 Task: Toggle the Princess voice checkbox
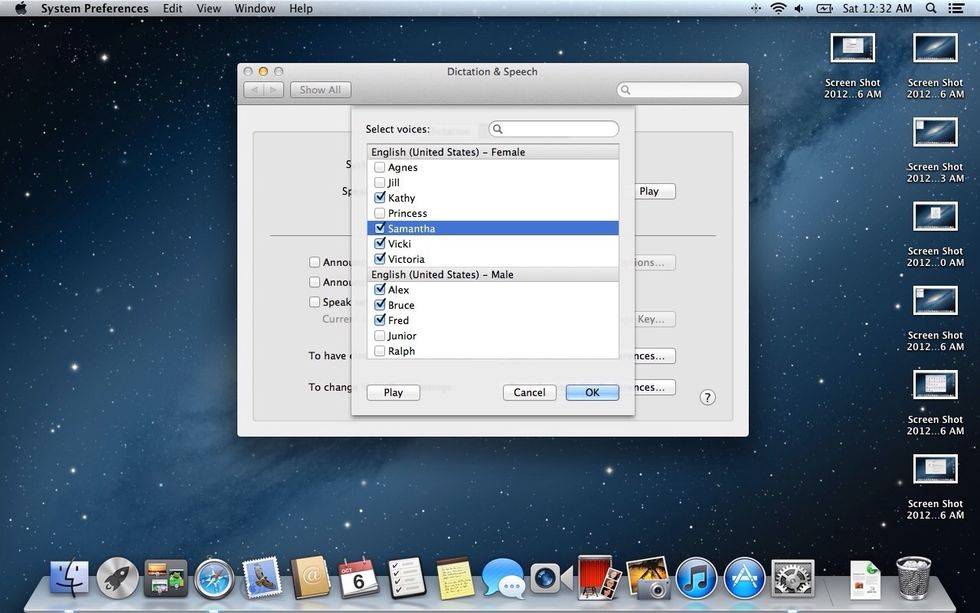tap(380, 213)
